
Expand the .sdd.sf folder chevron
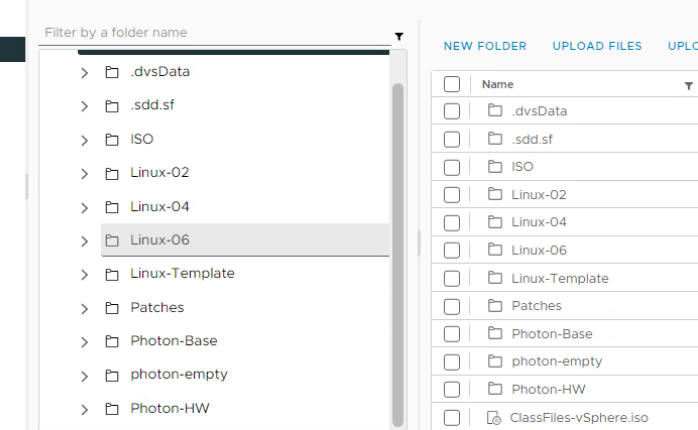85,106
